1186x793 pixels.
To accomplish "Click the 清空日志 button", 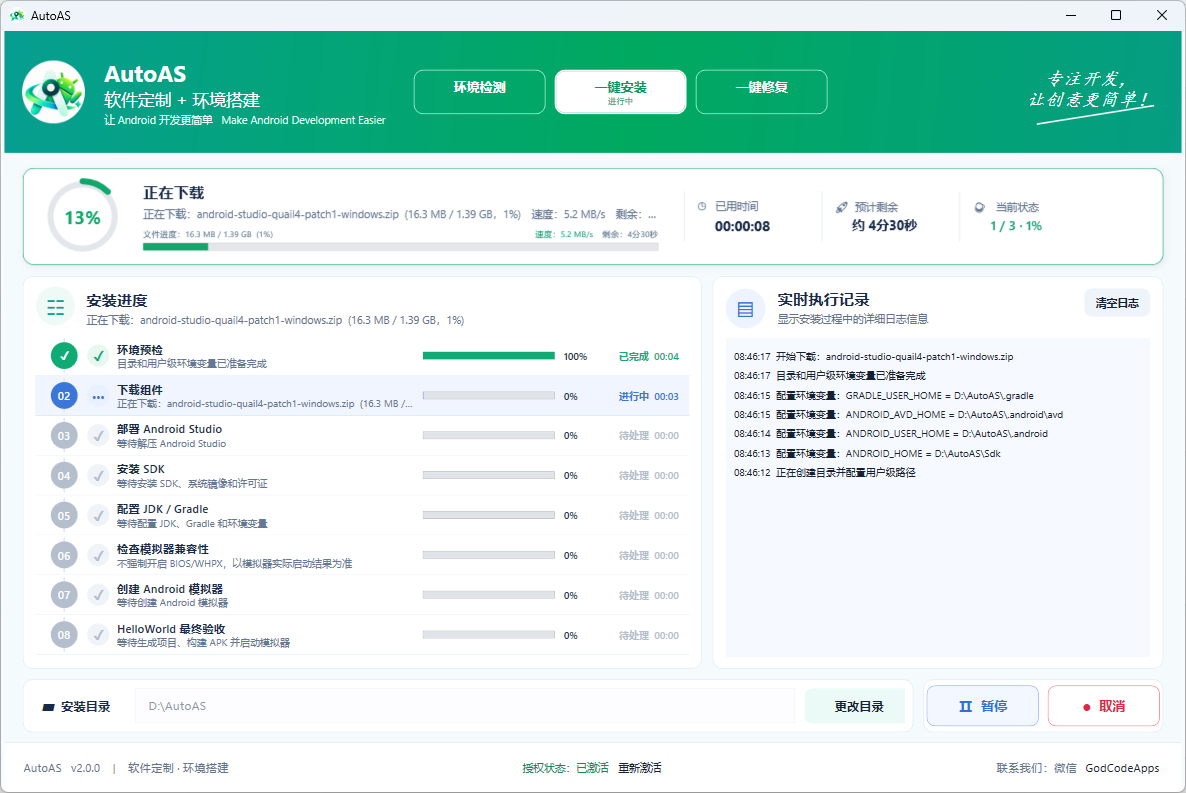I will 1117,303.
